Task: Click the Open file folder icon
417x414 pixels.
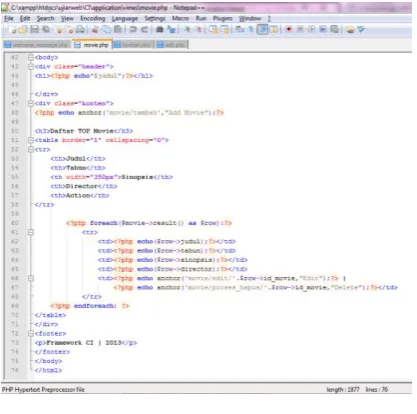Action: 23,30
